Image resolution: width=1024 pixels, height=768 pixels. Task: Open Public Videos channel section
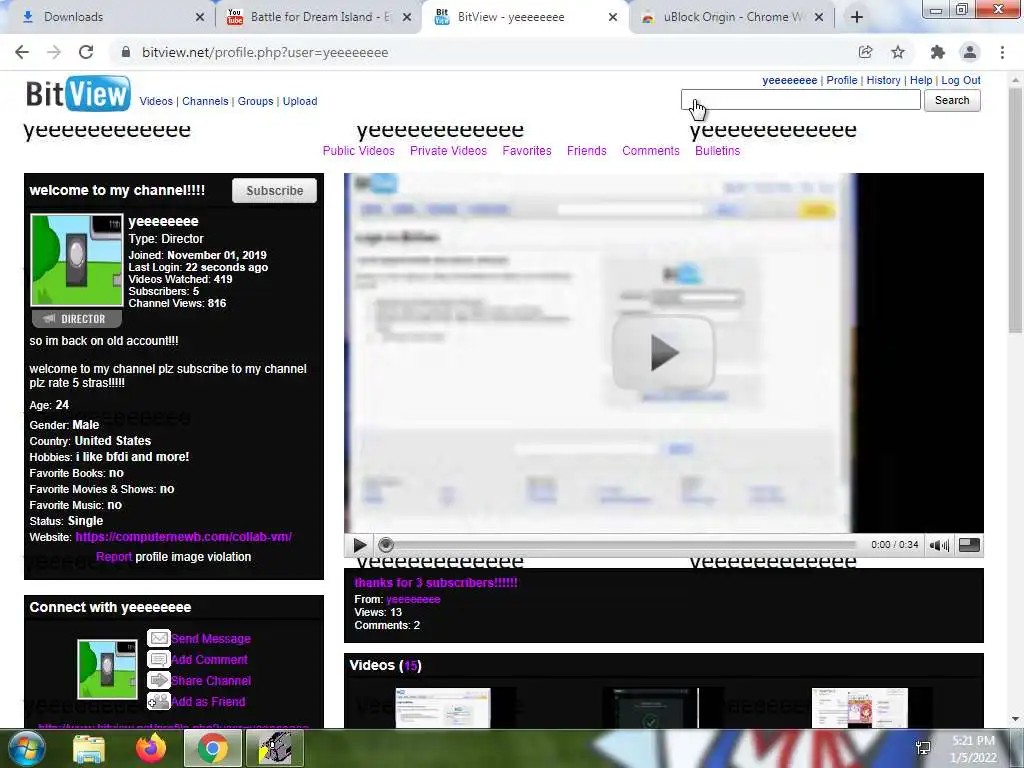click(x=359, y=151)
